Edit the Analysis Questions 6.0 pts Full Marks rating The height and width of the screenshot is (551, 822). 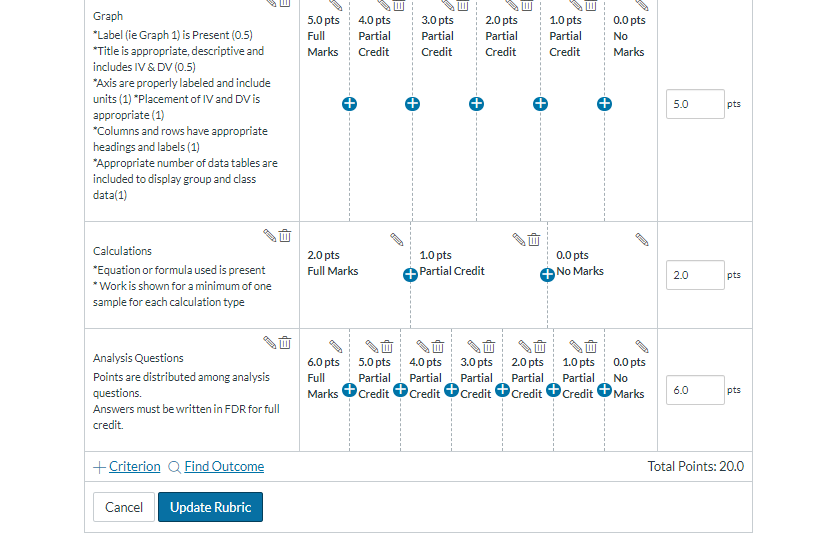pyautogui.click(x=336, y=346)
